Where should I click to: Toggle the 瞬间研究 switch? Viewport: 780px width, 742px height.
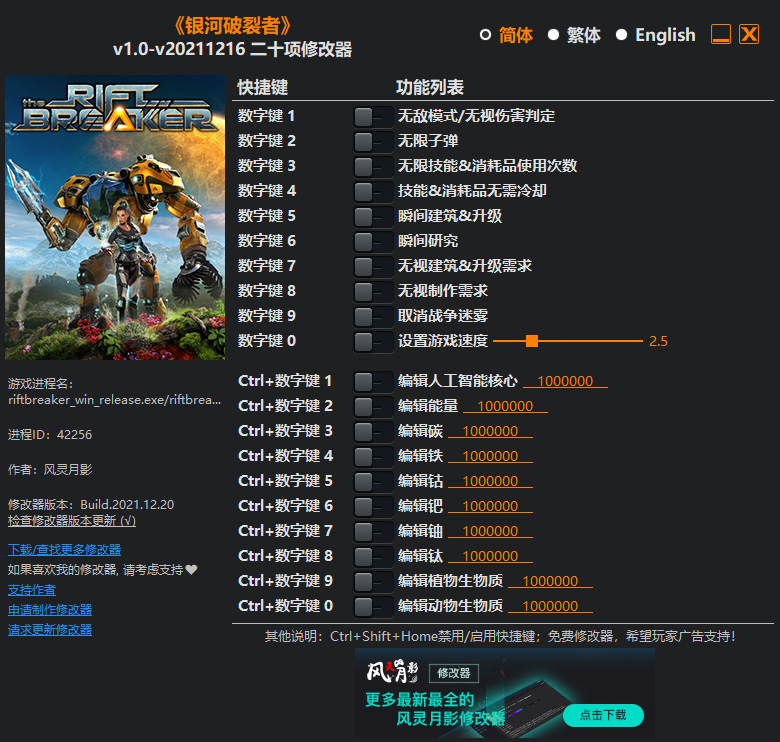point(373,242)
